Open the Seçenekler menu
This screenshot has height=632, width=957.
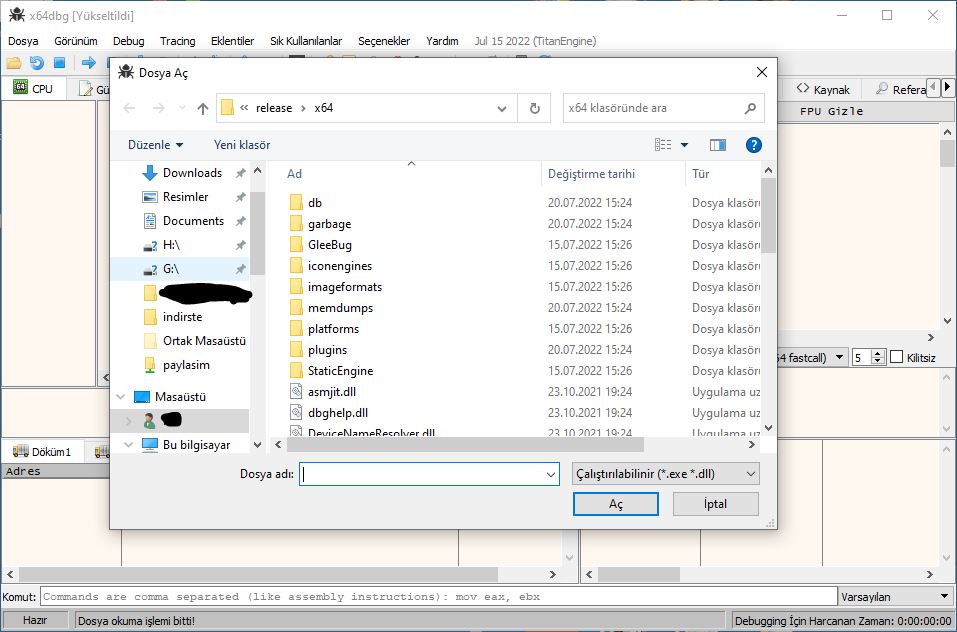pos(384,41)
